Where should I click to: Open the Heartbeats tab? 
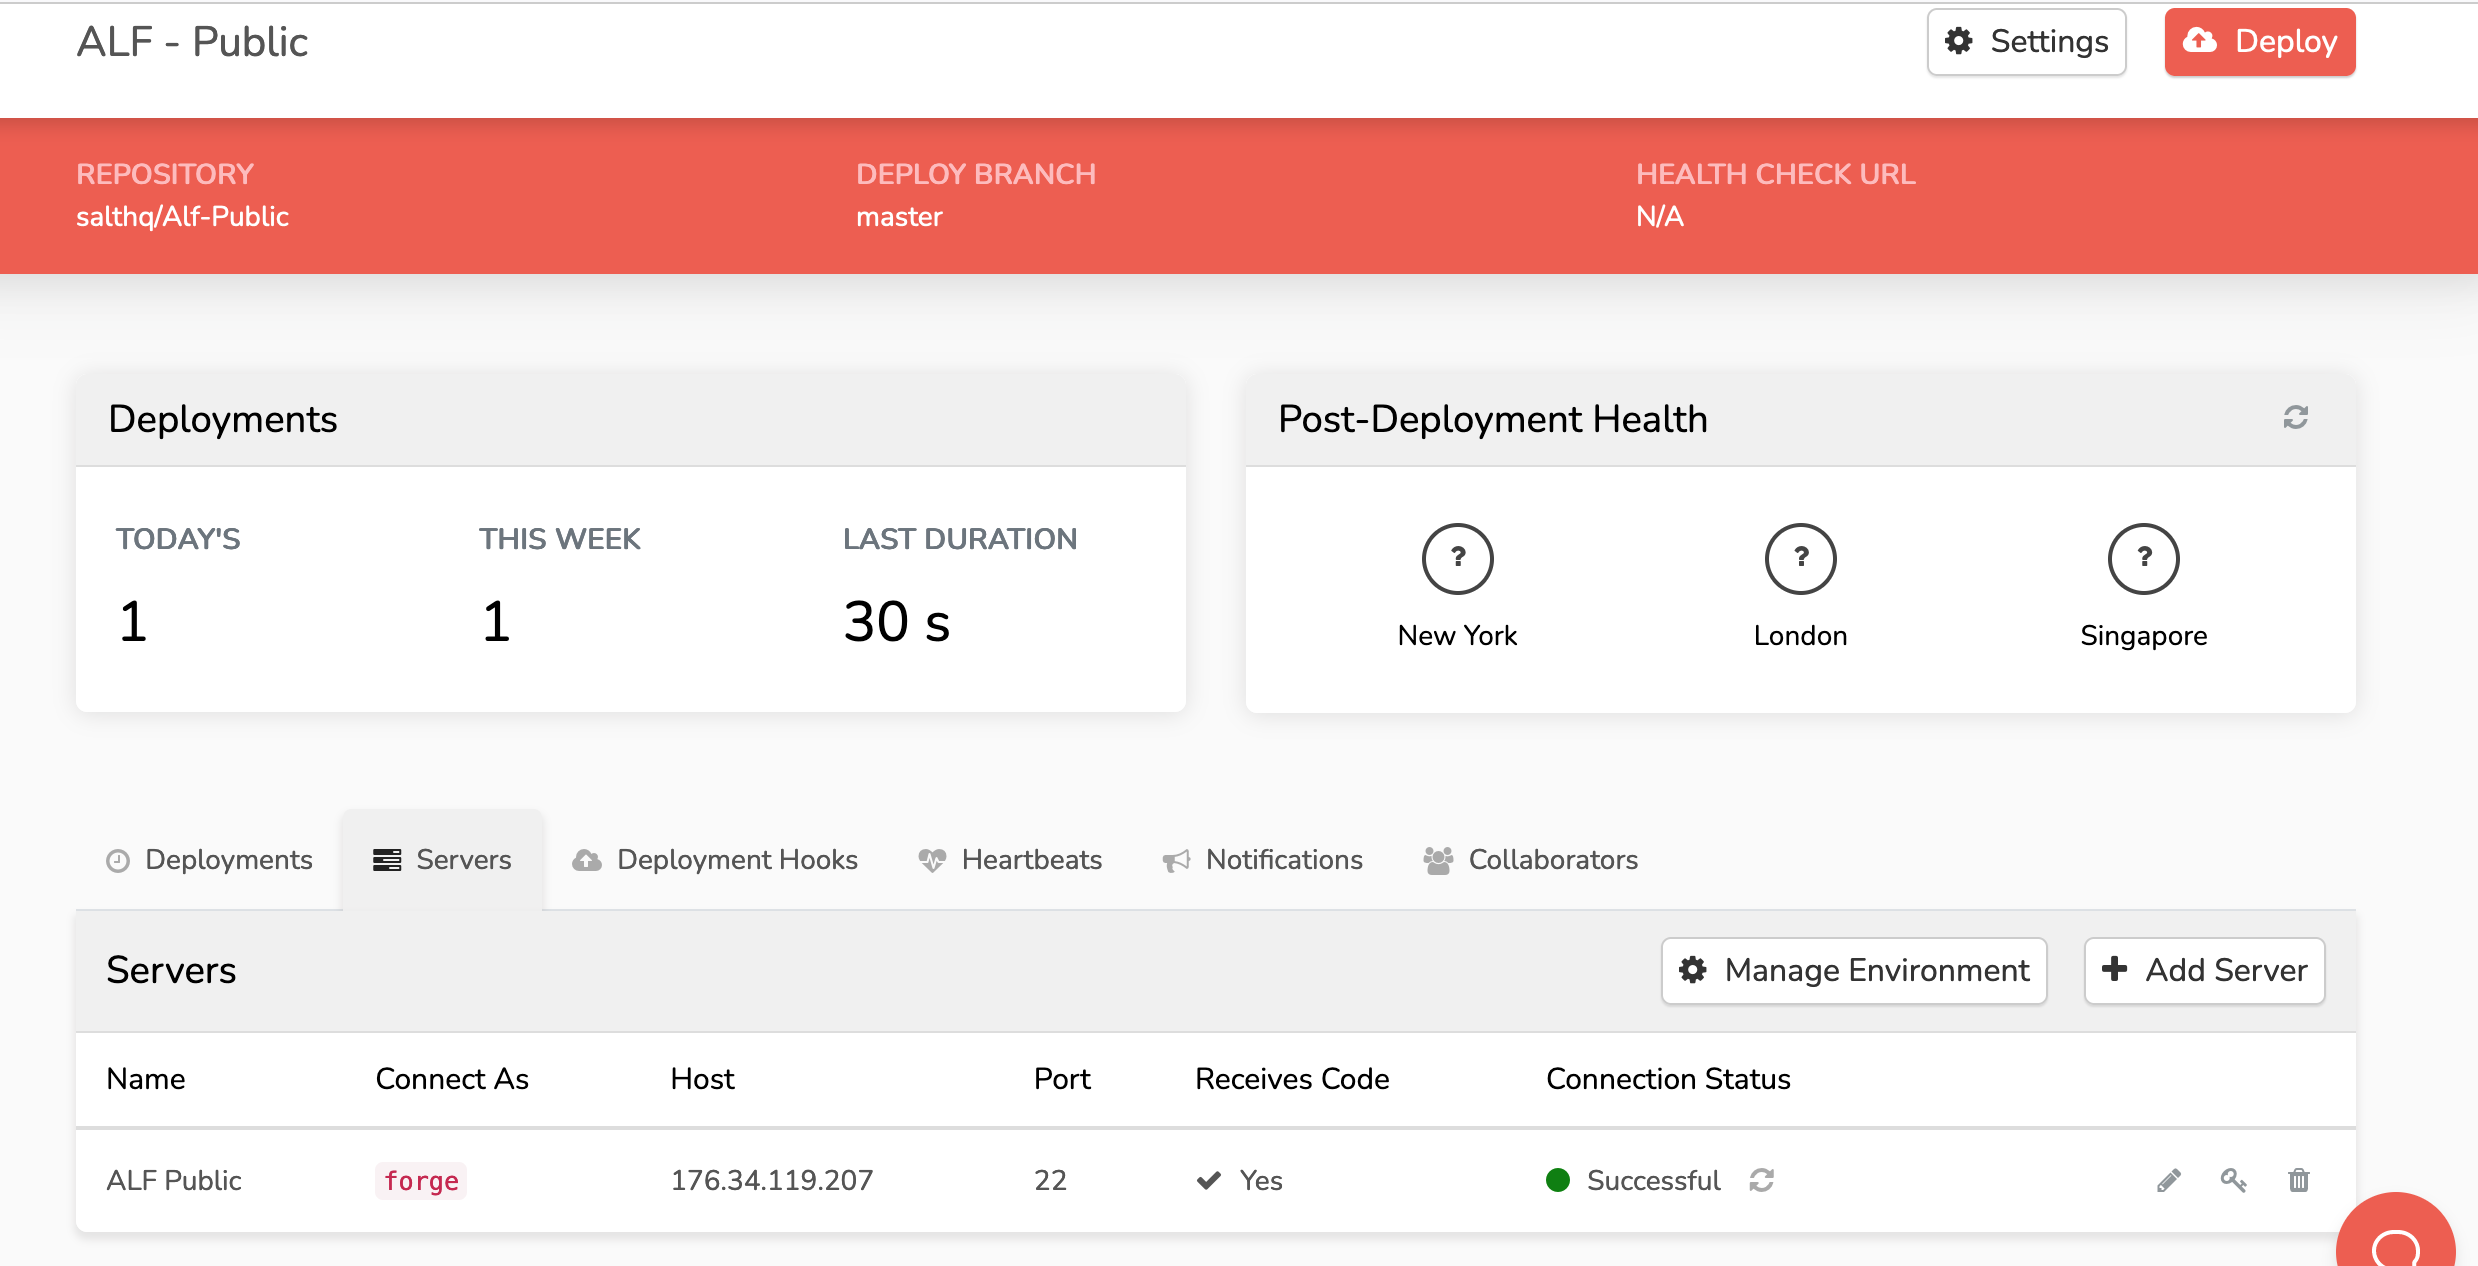(x=1010, y=860)
